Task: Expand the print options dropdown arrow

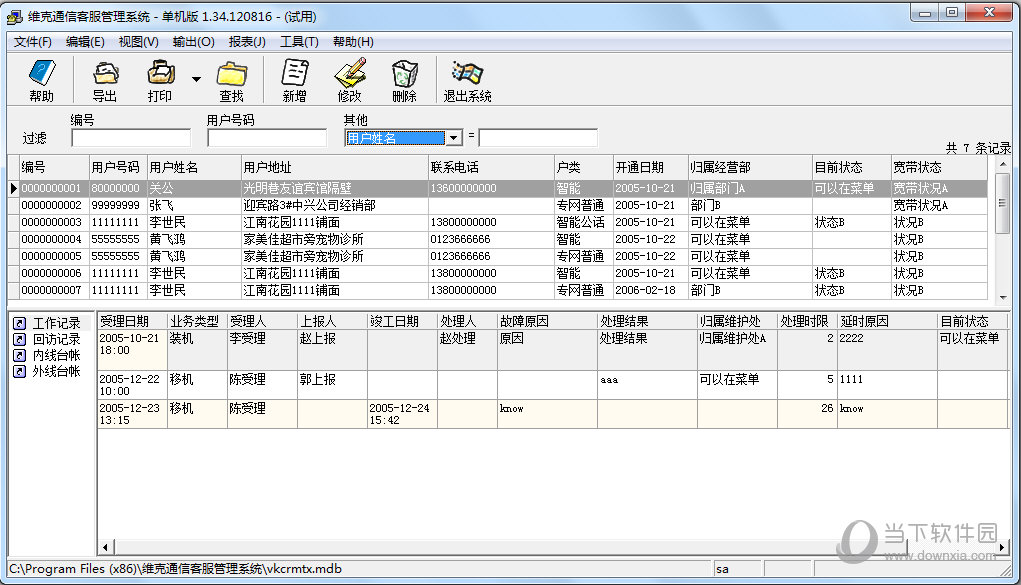Action: click(x=196, y=79)
